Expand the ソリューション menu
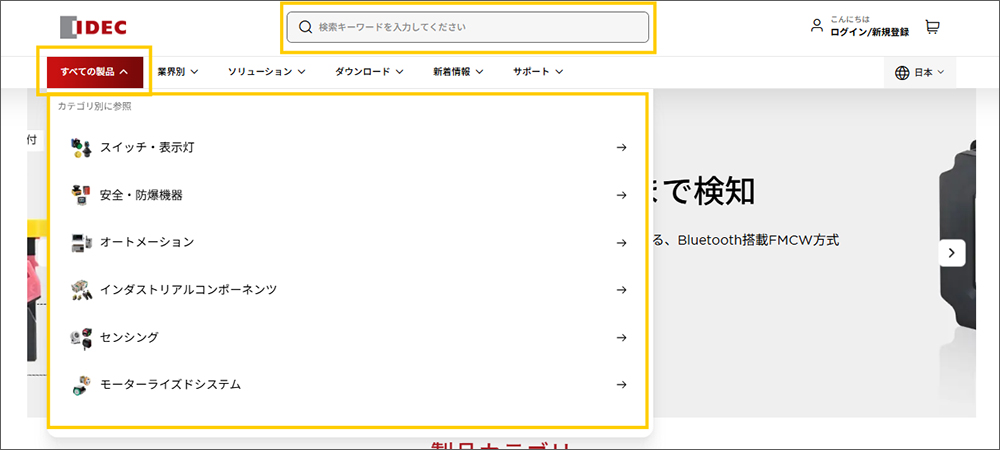 [x=266, y=72]
